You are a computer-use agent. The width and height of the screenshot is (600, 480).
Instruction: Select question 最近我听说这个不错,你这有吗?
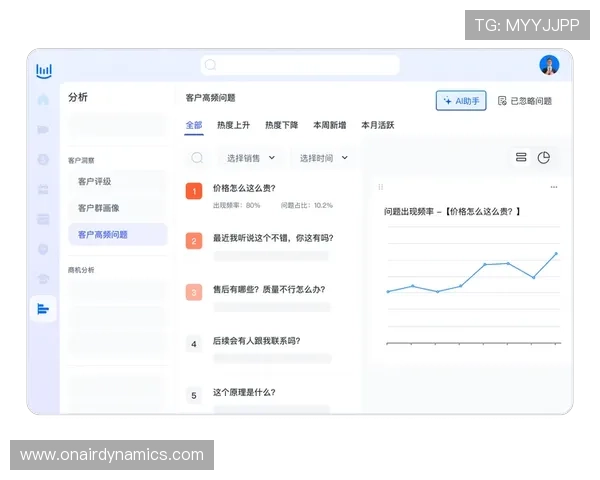pos(273,238)
